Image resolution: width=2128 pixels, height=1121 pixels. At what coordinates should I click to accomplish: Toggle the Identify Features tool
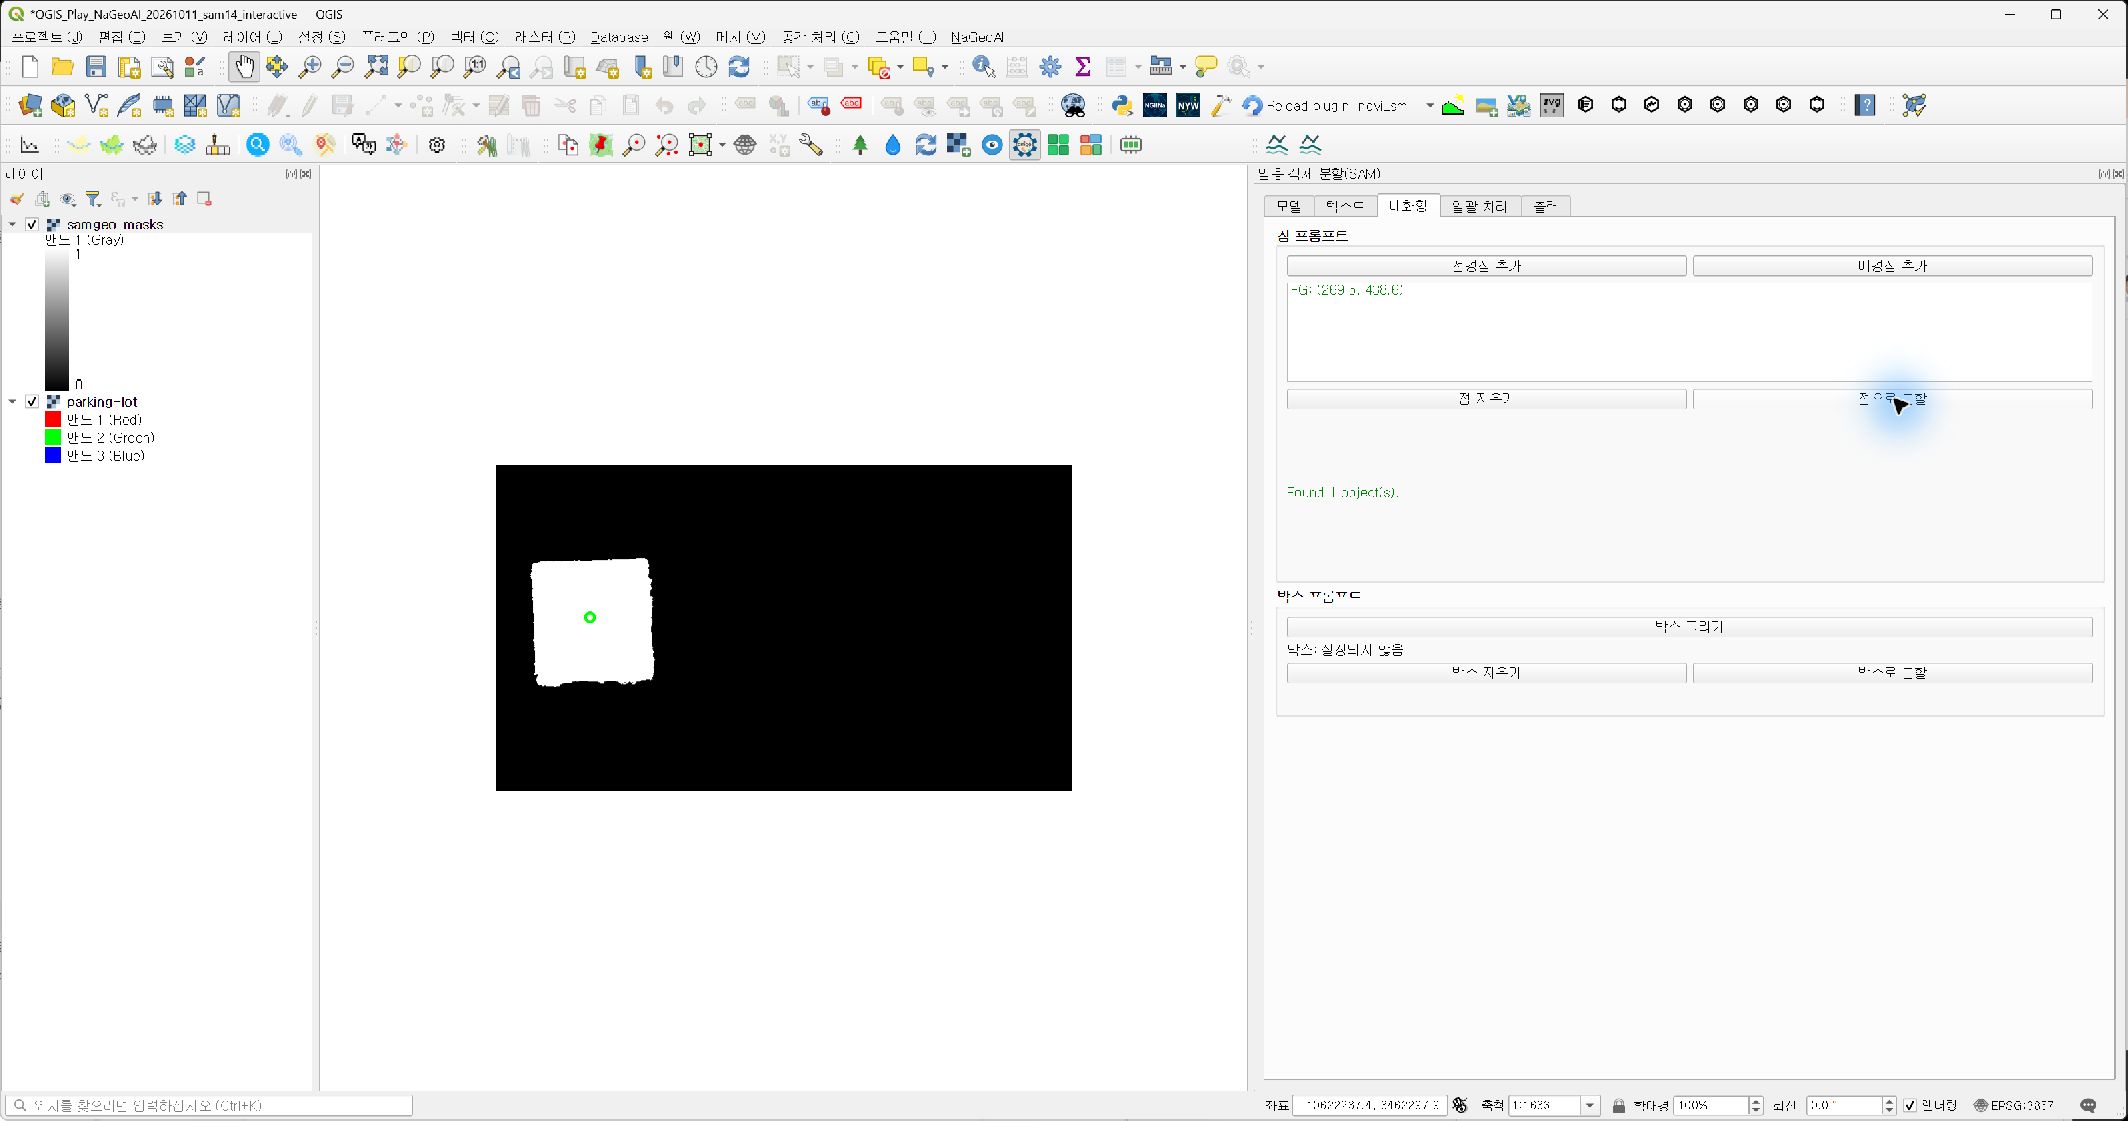[984, 67]
